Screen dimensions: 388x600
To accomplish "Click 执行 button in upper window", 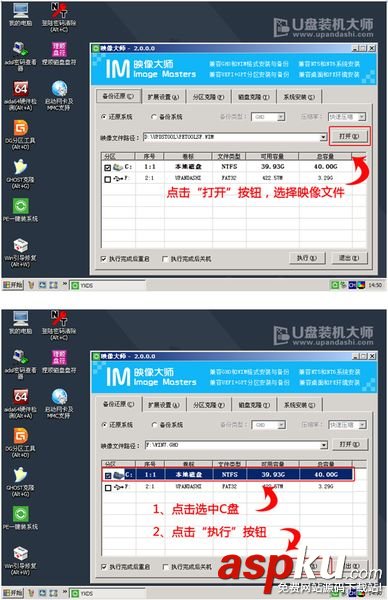I will click(307, 258).
